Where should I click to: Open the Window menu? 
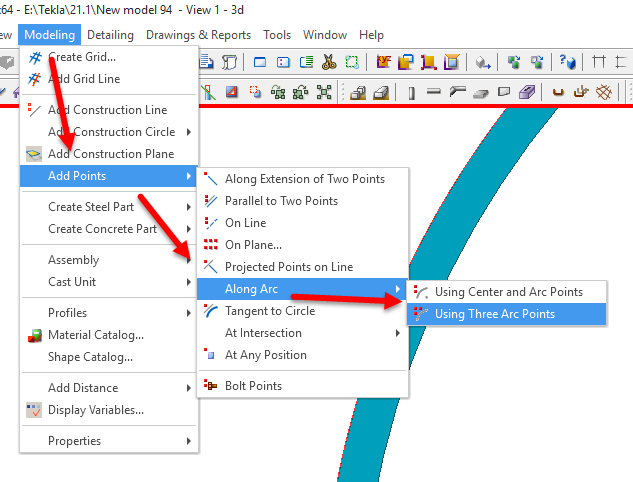[x=325, y=35]
